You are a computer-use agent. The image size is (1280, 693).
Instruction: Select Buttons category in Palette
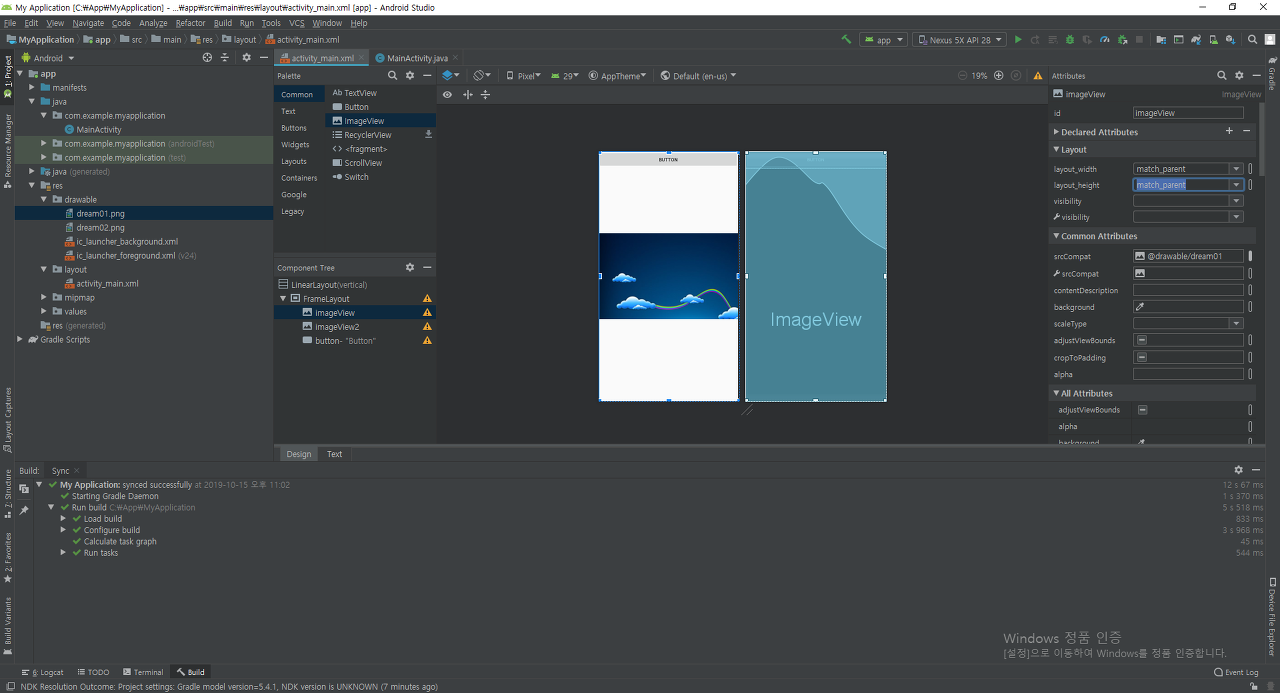click(x=294, y=128)
